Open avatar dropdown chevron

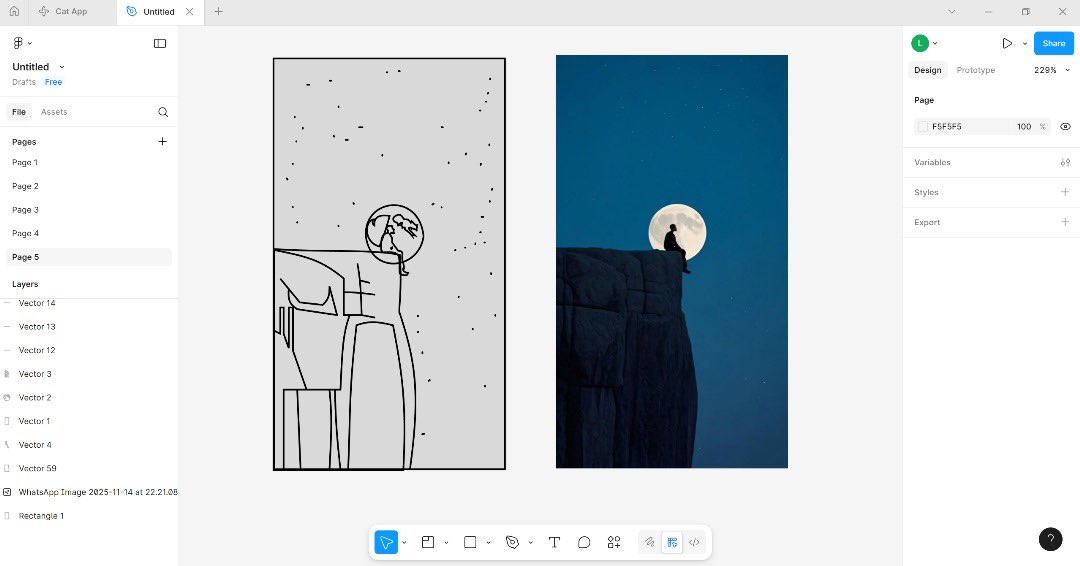pyautogui.click(x=935, y=43)
